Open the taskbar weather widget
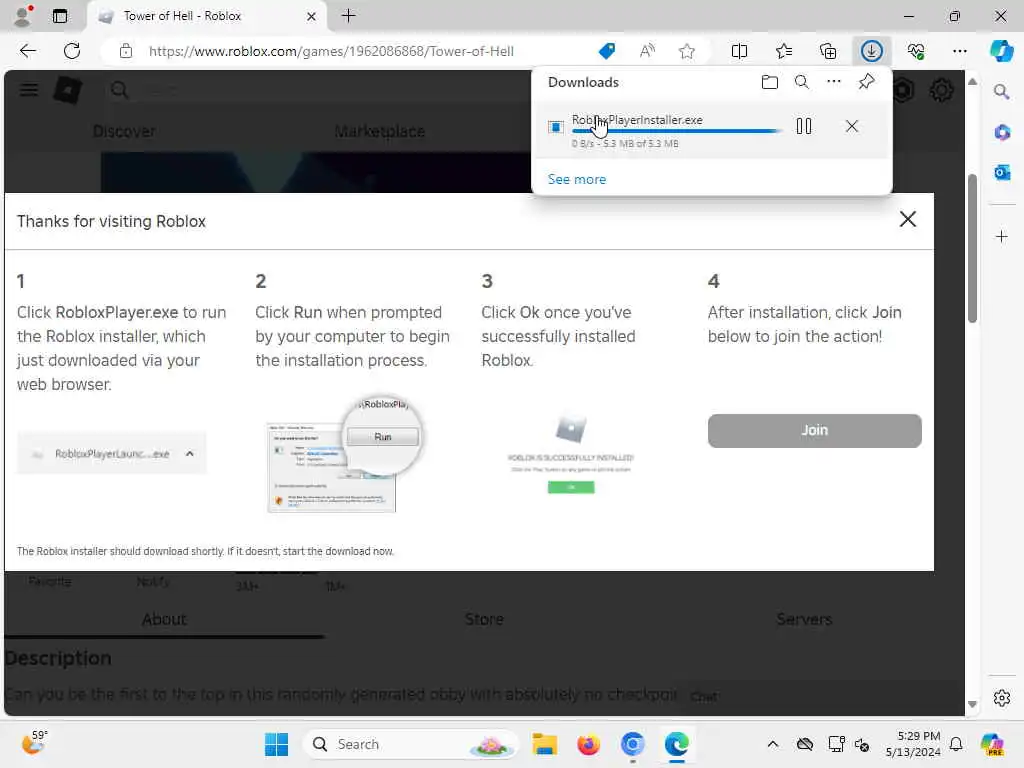This screenshot has width=1024, height=768. (34, 743)
